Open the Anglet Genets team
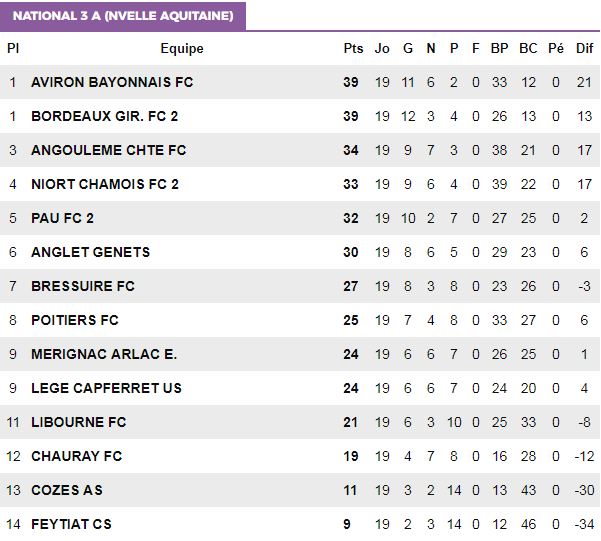Image resolution: width=601 pixels, height=541 pixels. coord(90,252)
